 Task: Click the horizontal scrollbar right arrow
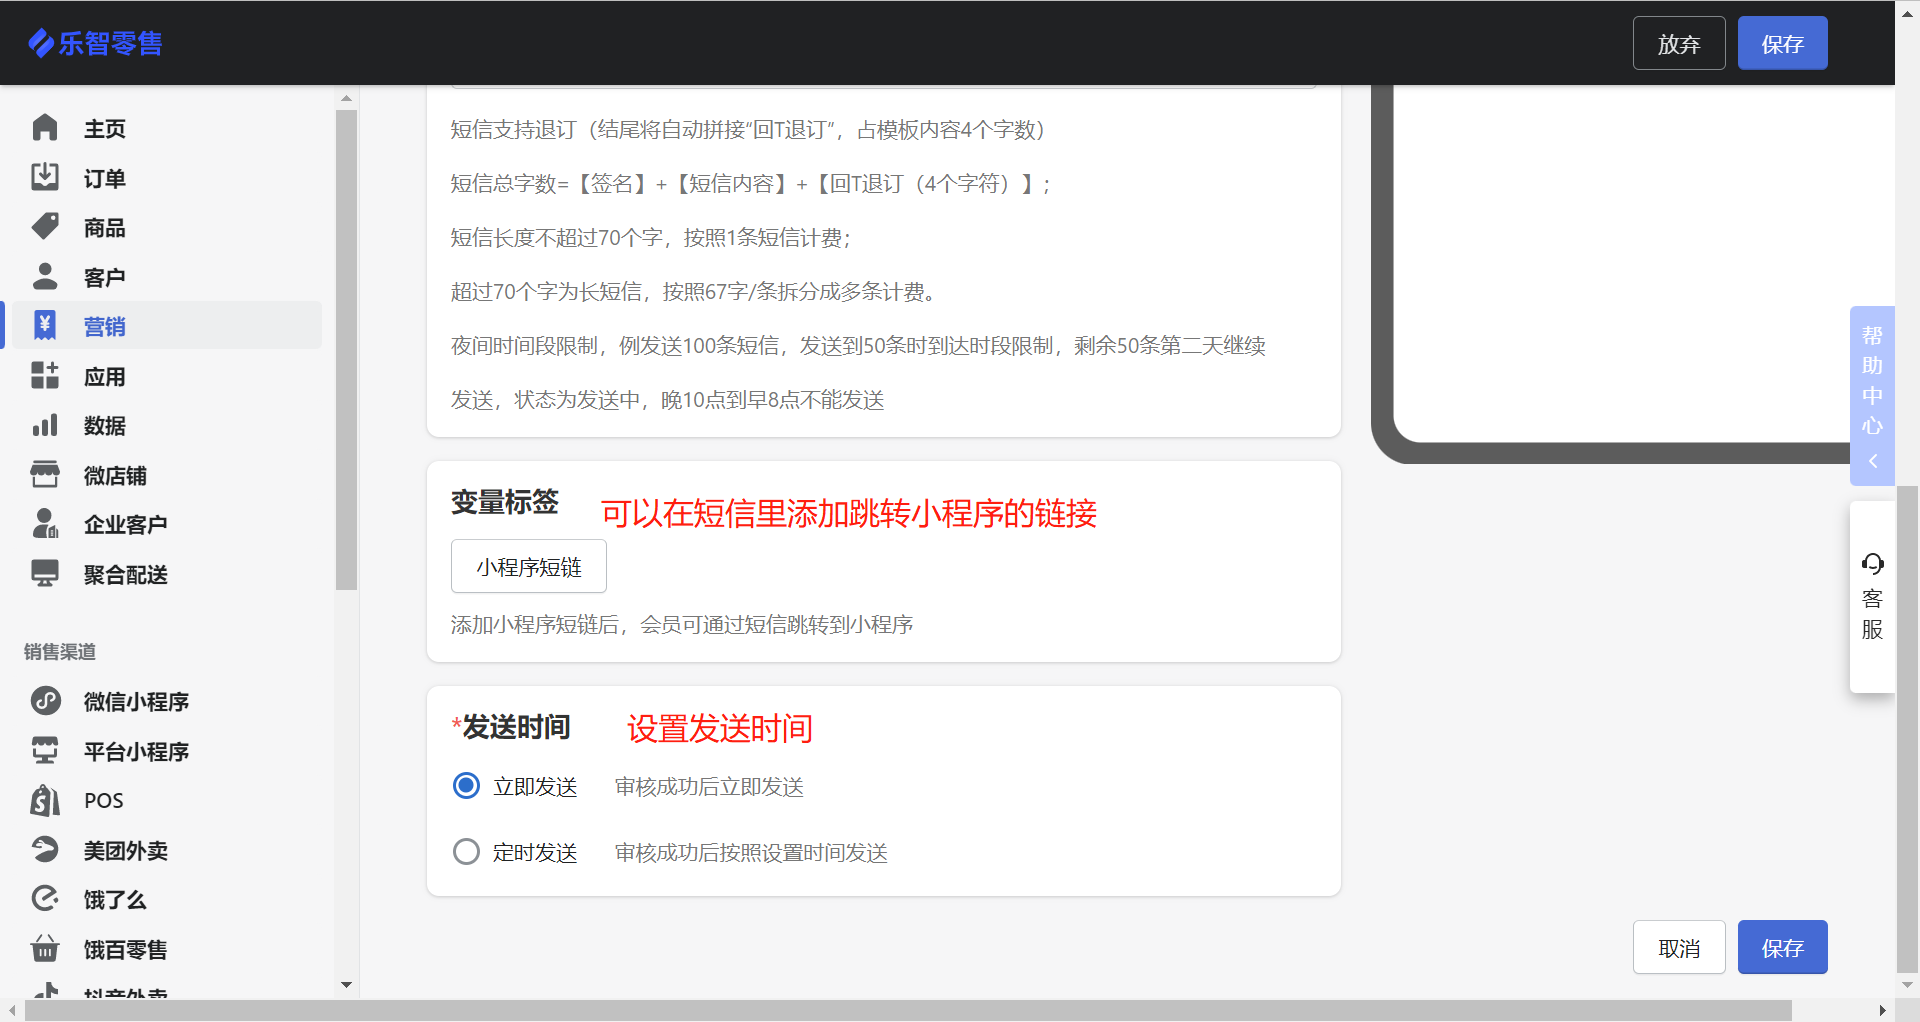click(x=1882, y=1011)
